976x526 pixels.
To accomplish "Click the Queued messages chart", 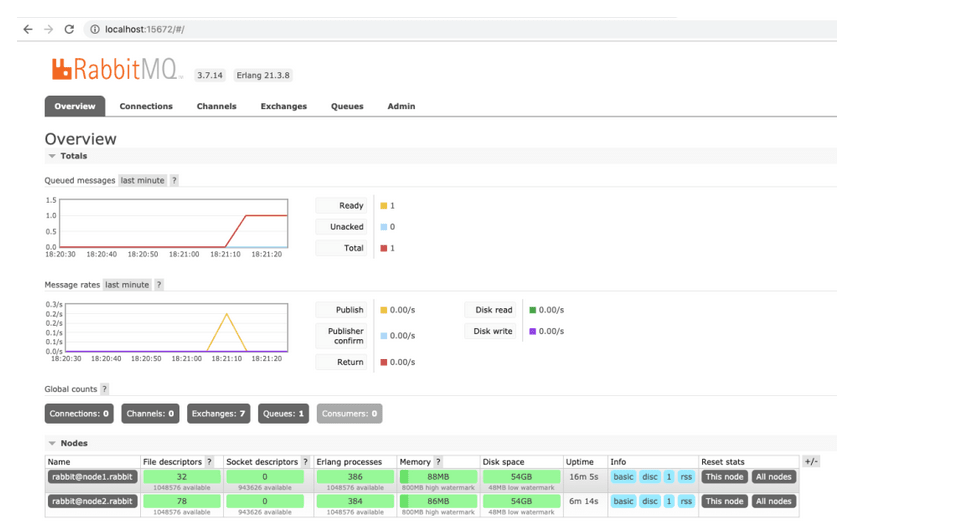I will [174, 223].
